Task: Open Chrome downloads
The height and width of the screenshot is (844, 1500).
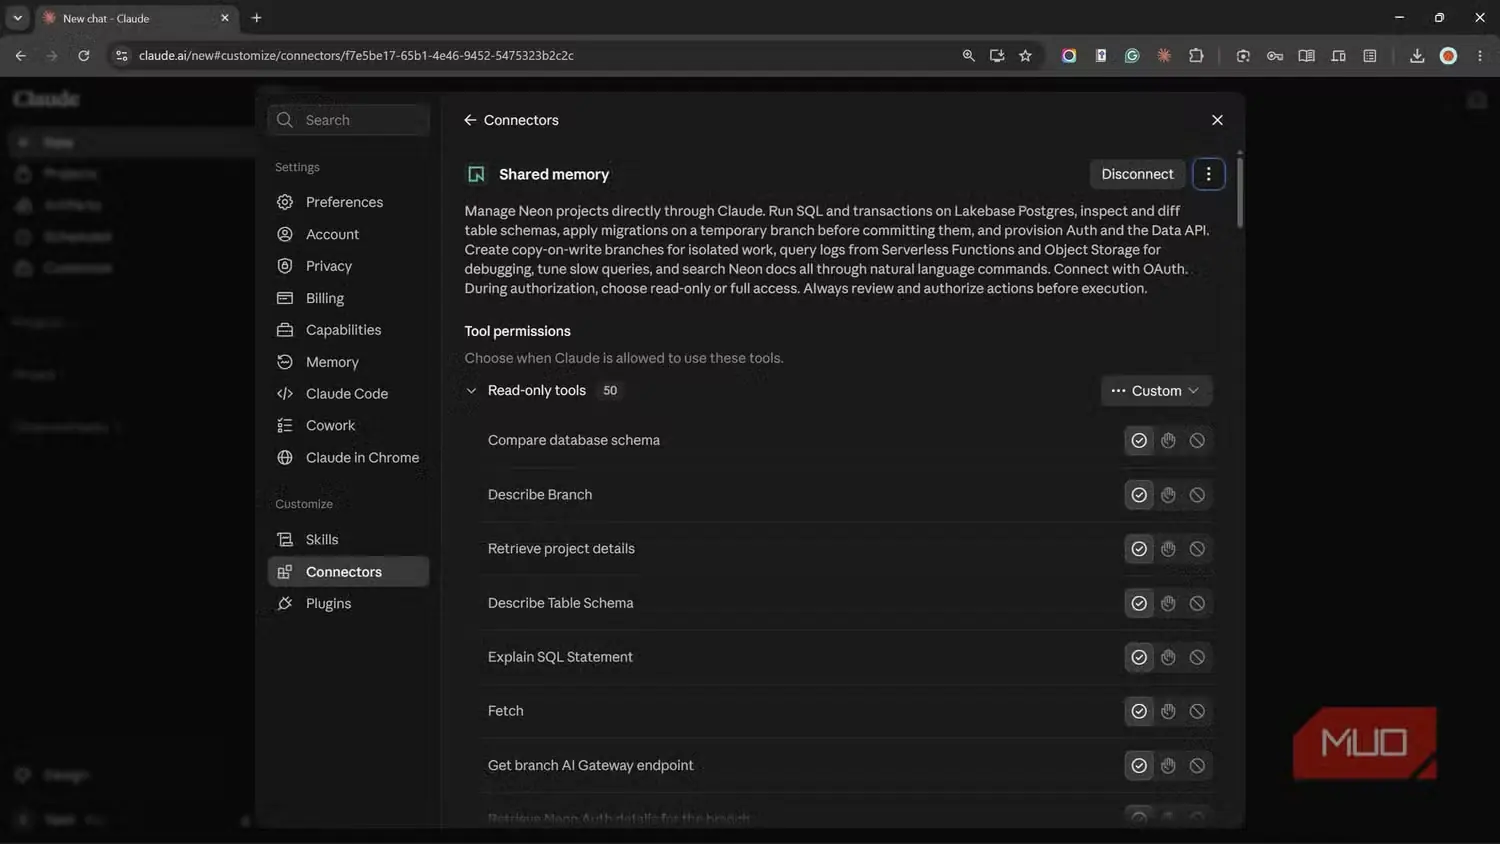Action: (1417, 56)
